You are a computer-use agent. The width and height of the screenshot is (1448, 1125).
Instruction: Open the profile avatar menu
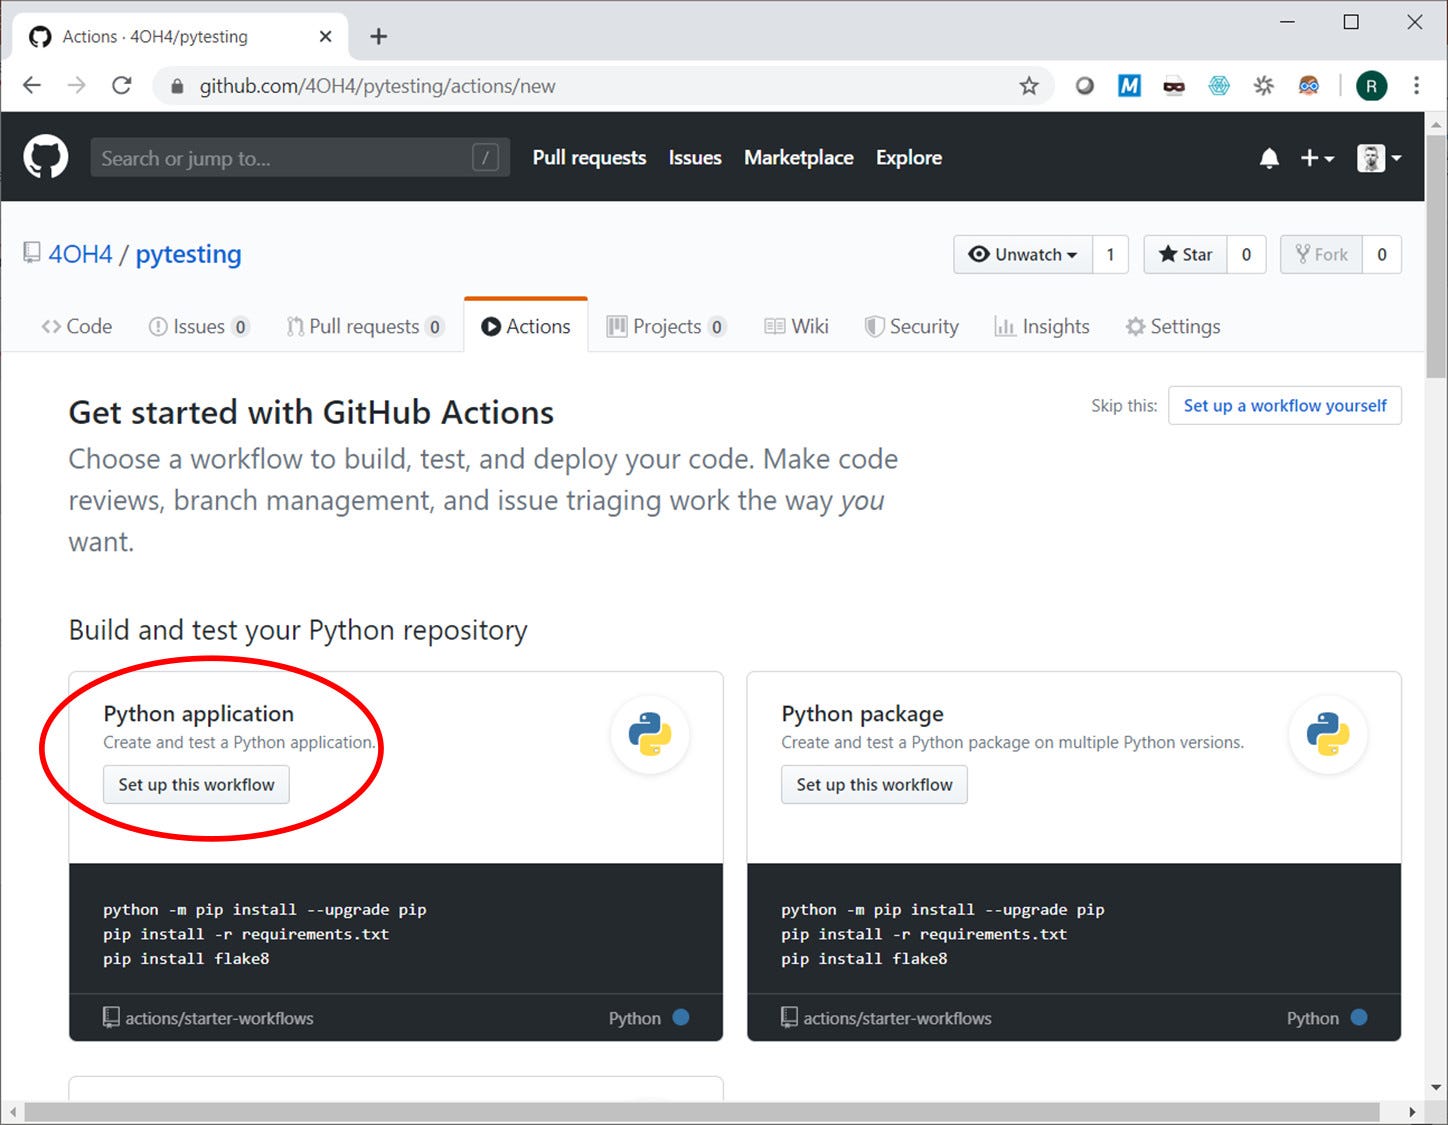(1378, 157)
